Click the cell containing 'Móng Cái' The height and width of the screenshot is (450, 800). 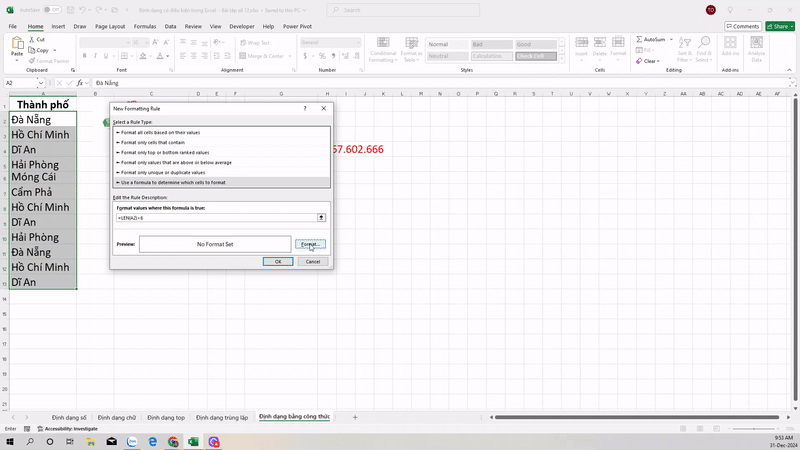pyautogui.click(x=43, y=177)
